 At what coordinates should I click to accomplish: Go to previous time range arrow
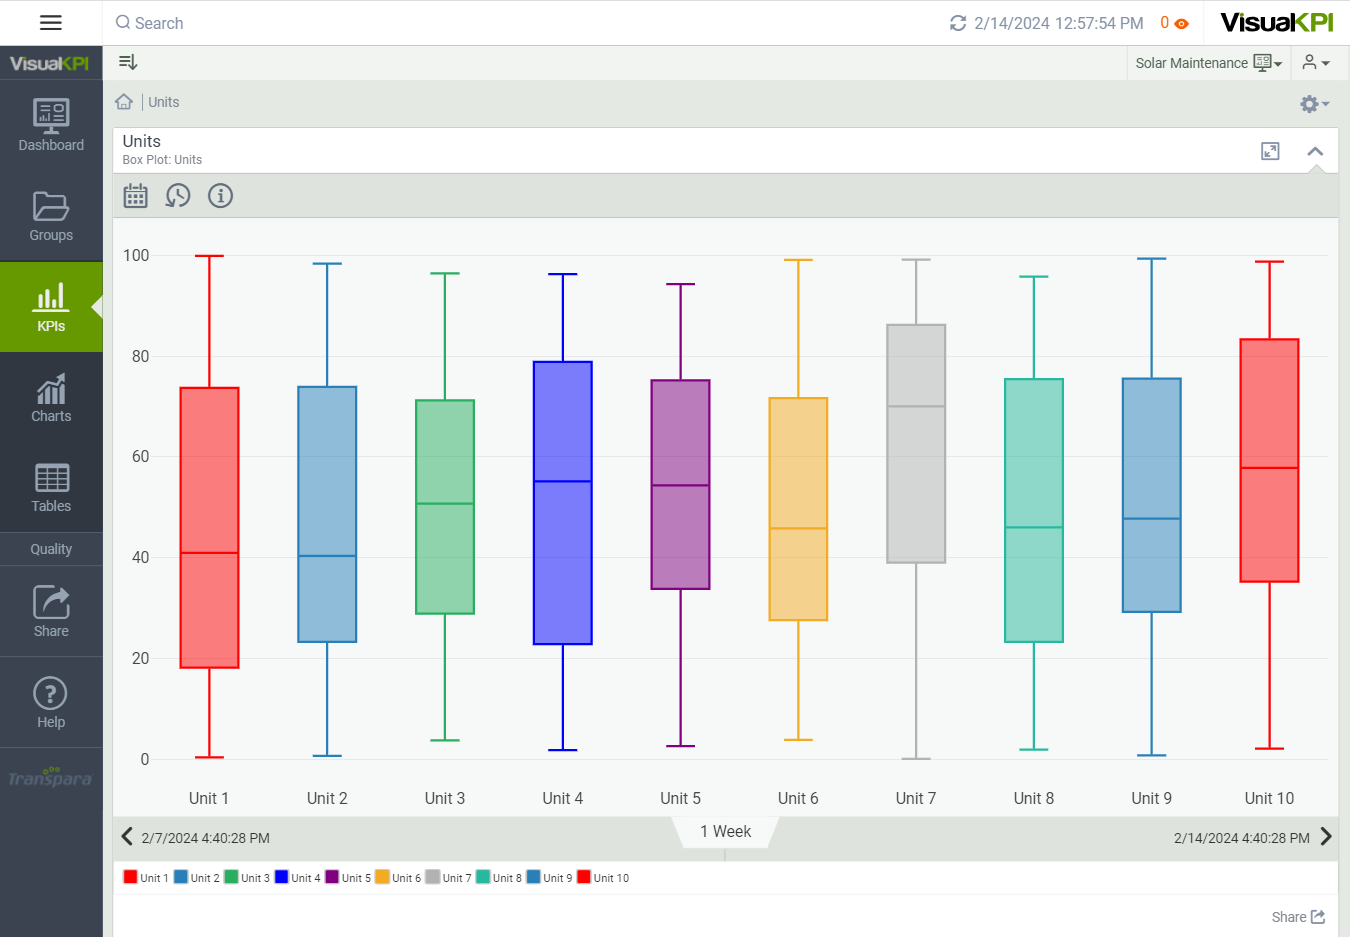click(x=127, y=837)
